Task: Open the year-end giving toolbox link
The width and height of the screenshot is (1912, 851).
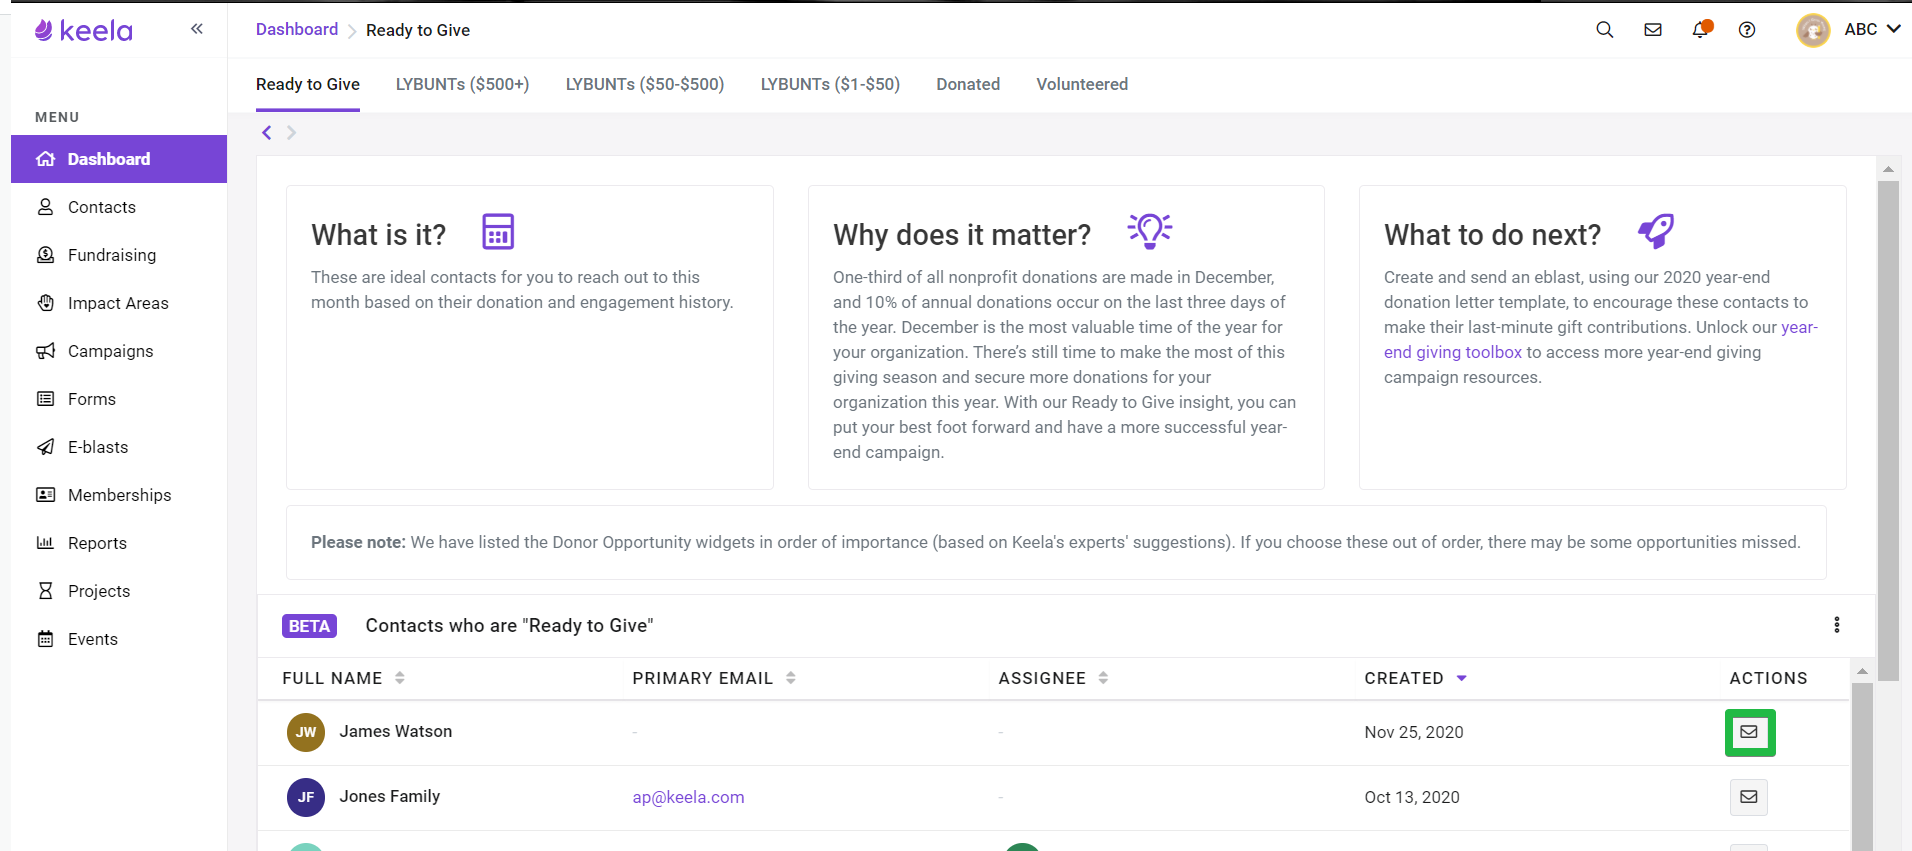Action: point(1453,352)
